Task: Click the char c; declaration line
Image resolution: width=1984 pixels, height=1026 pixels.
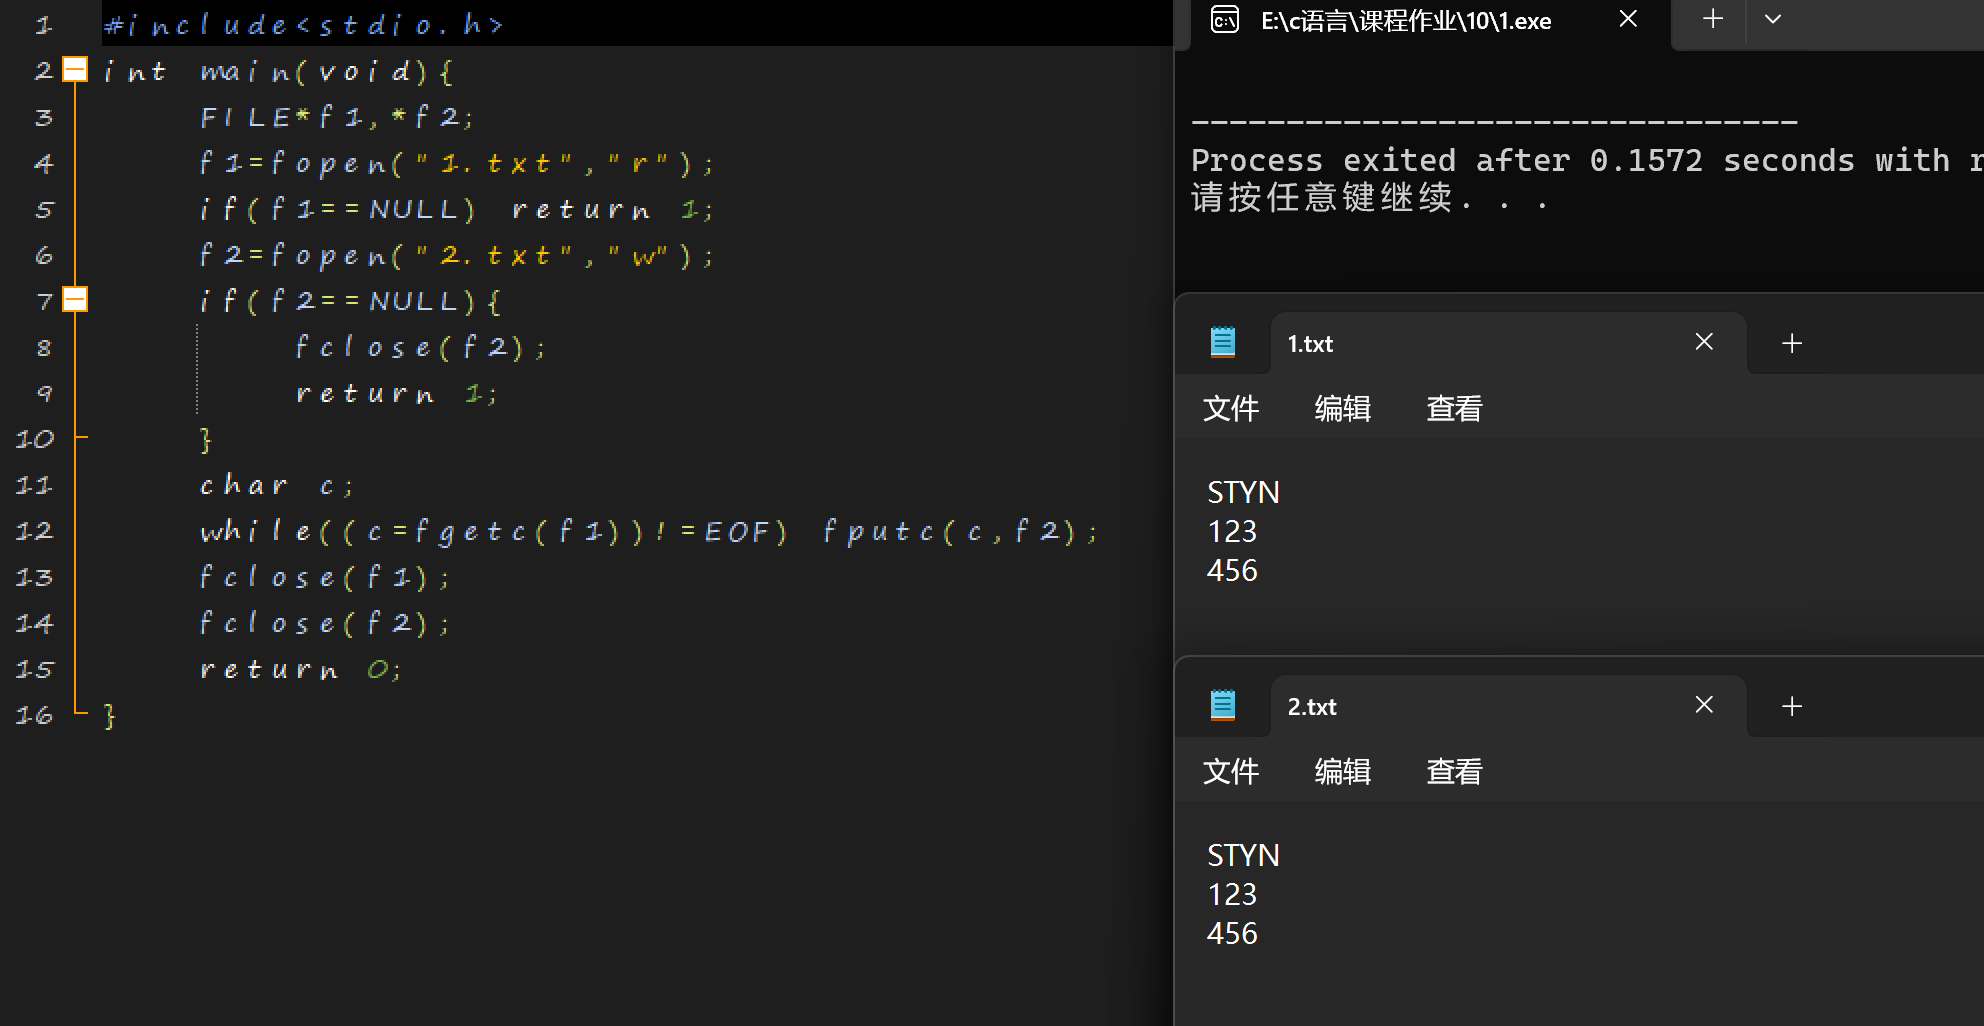Action: [277, 485]
